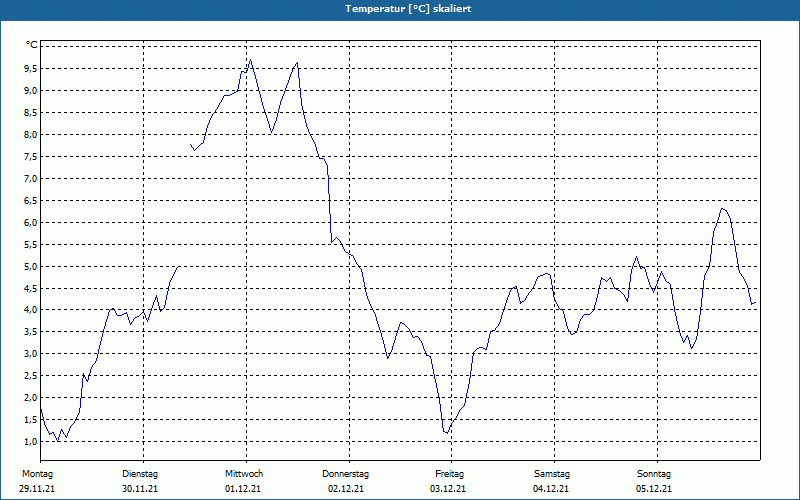Screen dimensions: 800x500
Task: Click the Samstag day label
Action: (552, 474)
